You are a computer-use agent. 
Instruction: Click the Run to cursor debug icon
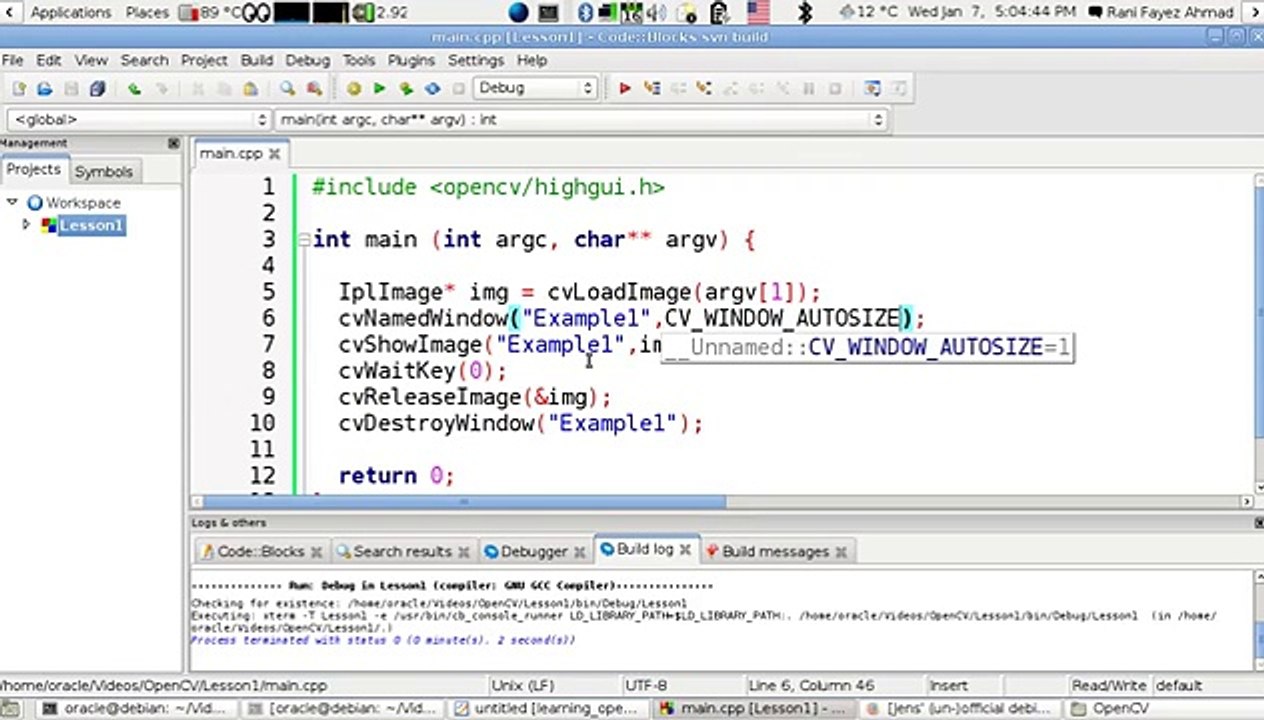point(652,89)
